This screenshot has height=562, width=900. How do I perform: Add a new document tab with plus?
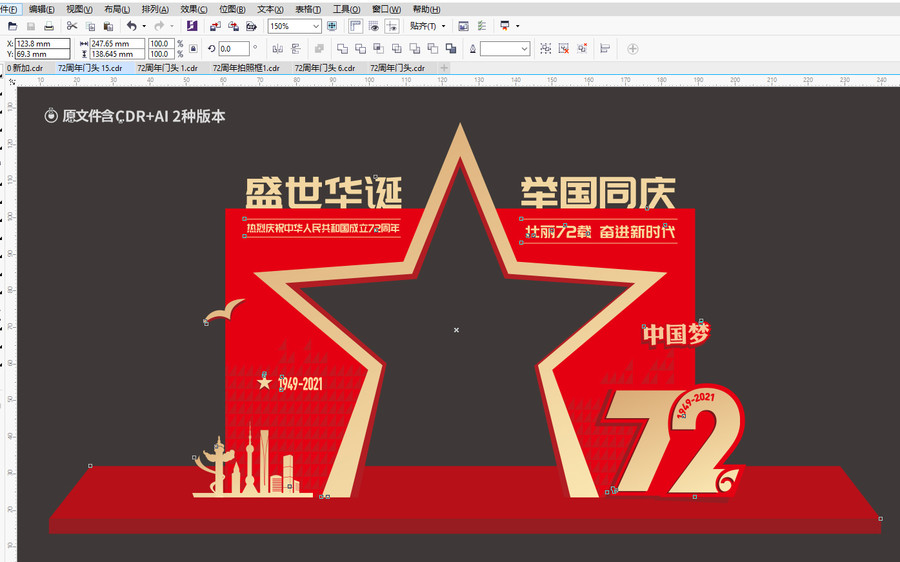(444, 68)
